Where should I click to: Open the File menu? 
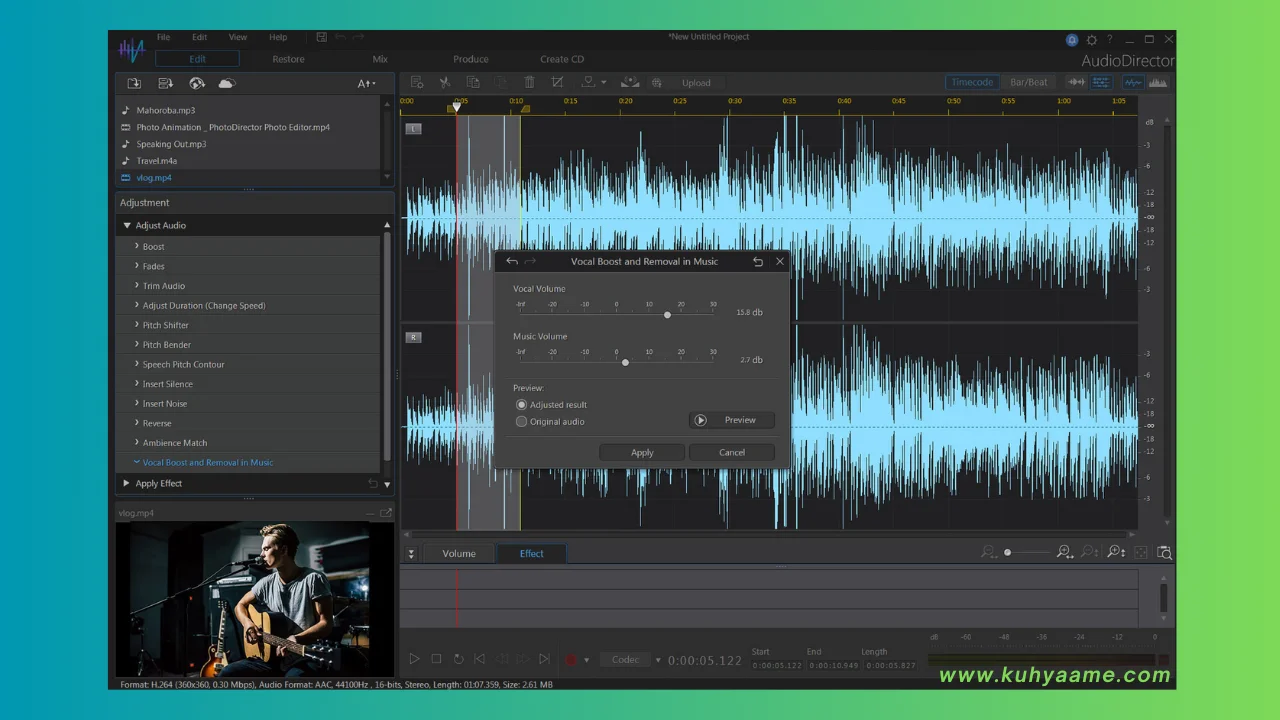[x=163, y=37]
